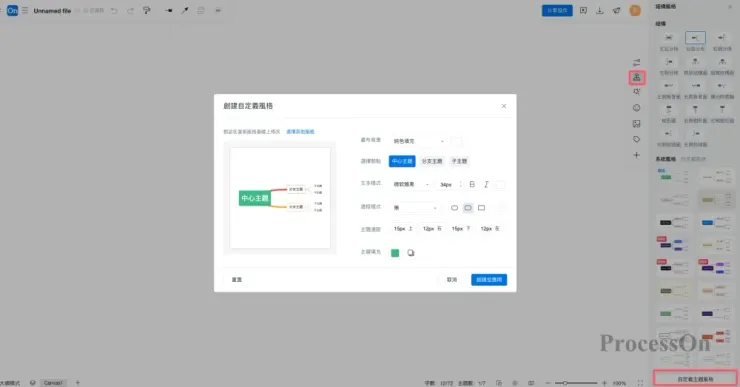Click the highlighted structure icon in right sidebar
The height and width of the screenshot is (387, 740).
[637, 77]
